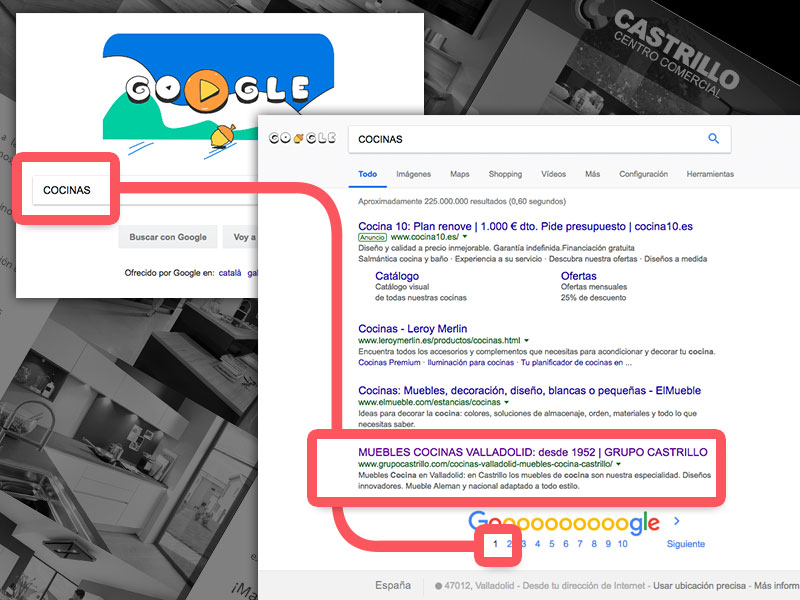Click the next-page chevron beside the Goooogle logo
The image size is (800, 600).
pos(677,521)
